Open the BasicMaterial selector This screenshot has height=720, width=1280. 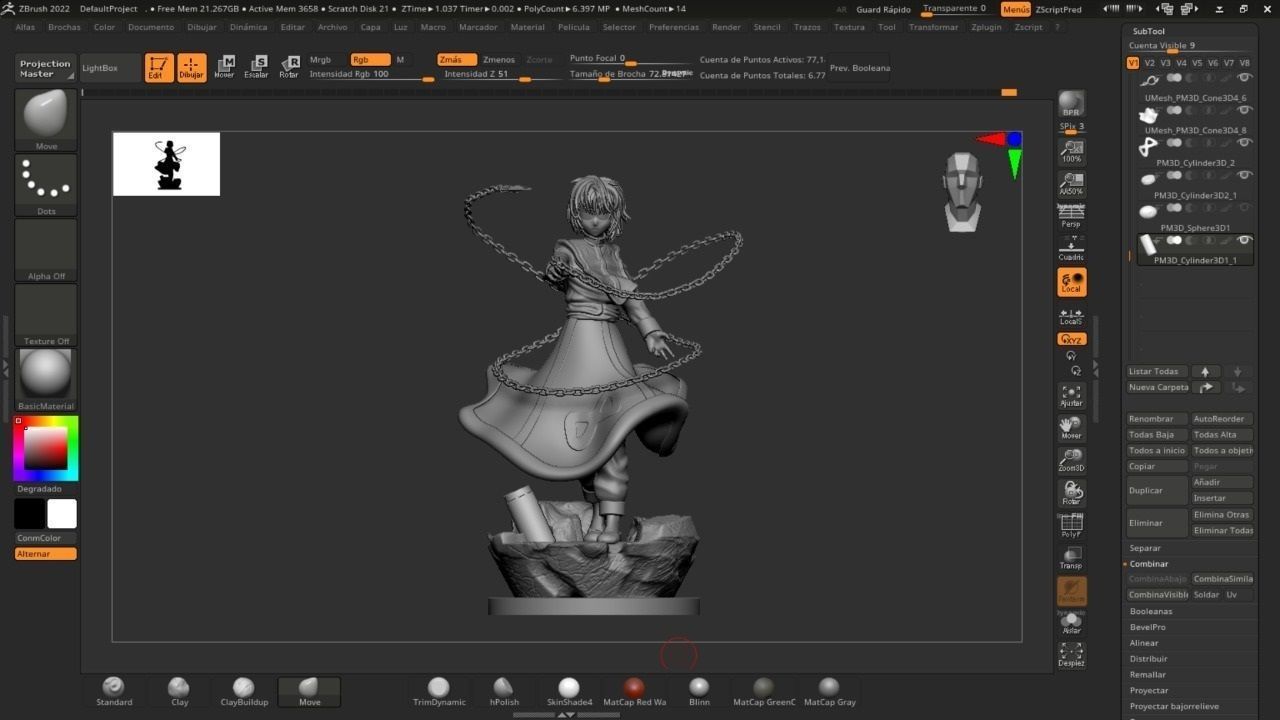(46, 380)
